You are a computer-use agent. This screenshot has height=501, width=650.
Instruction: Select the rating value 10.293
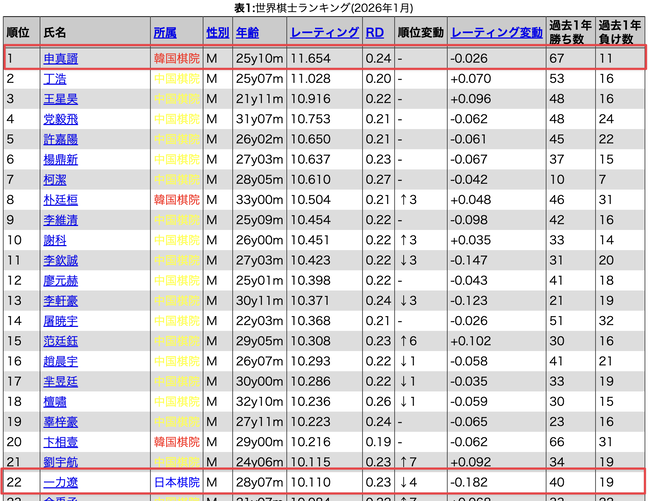310,361
